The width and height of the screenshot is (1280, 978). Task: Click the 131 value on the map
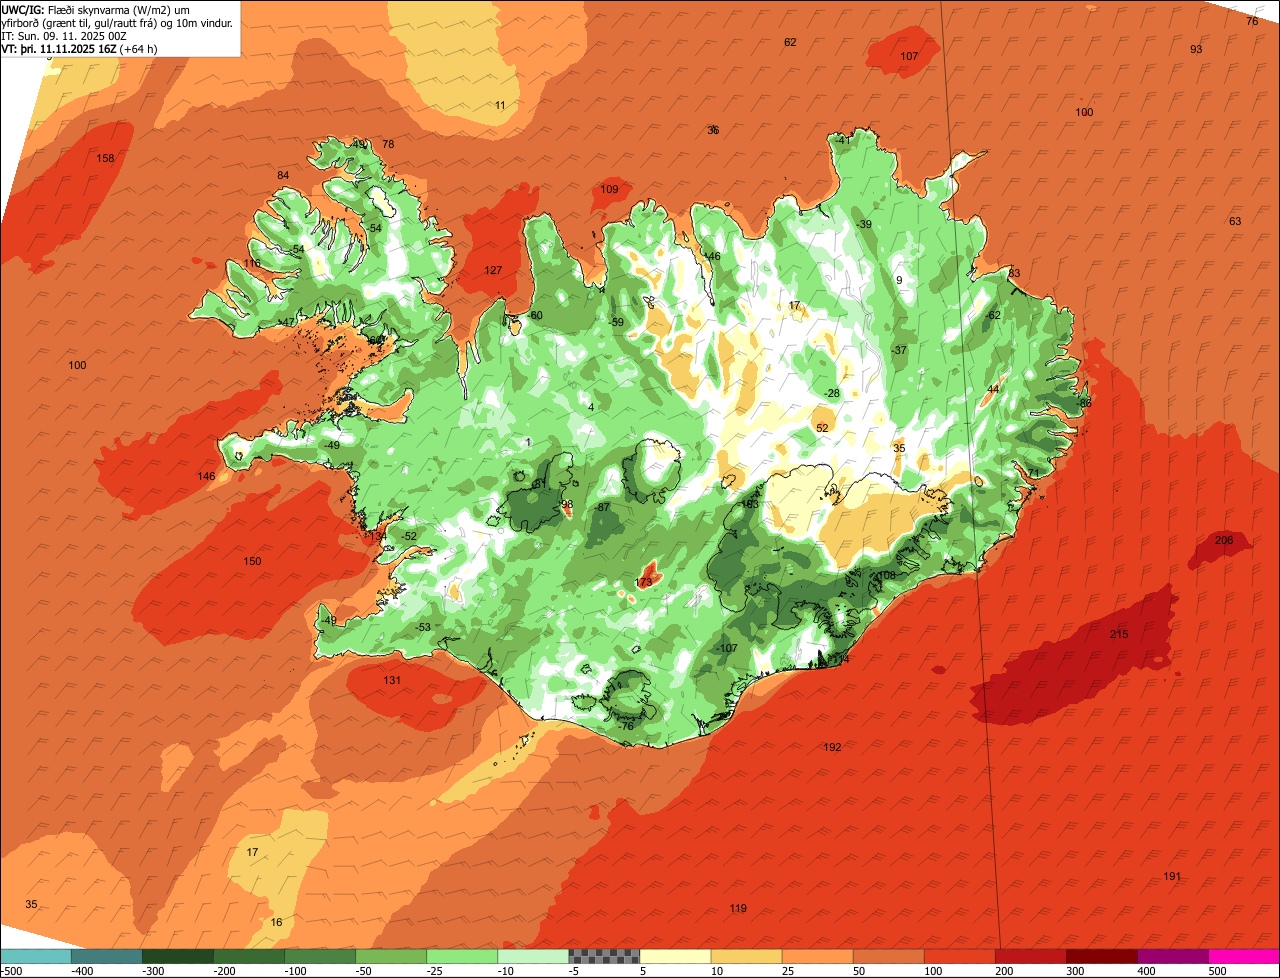(x=392, y=680)
